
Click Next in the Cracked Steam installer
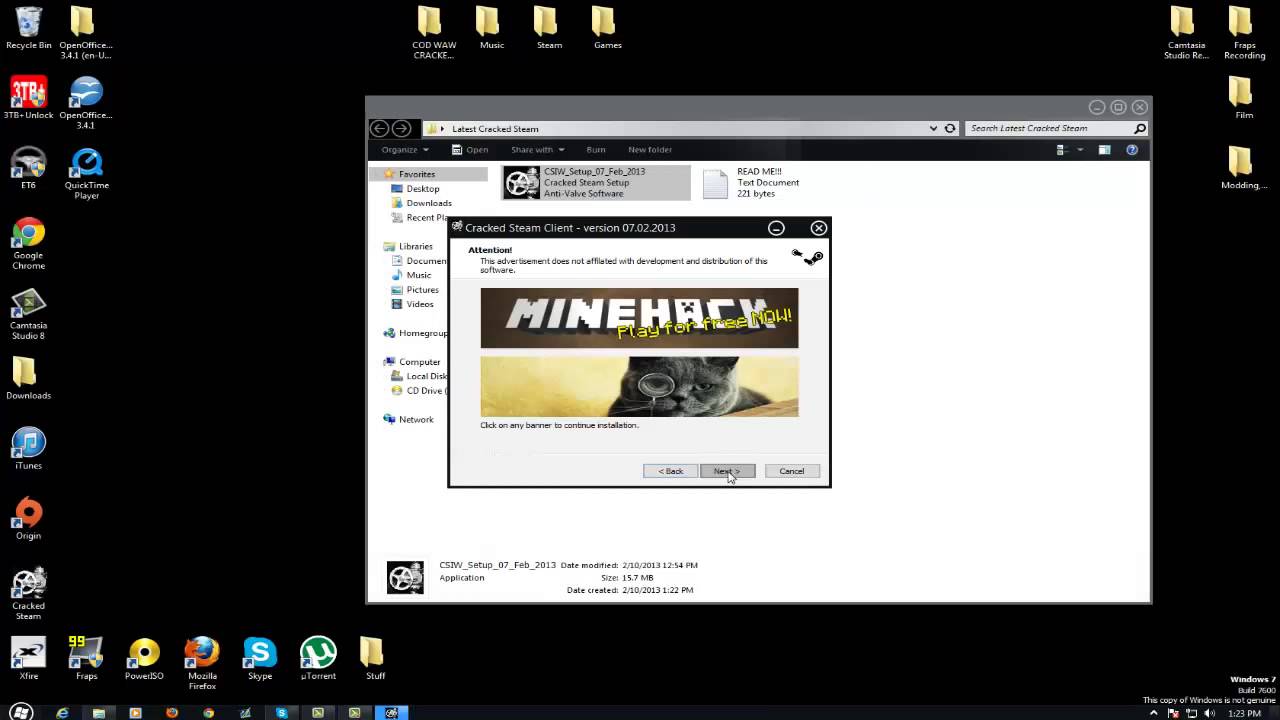727,471
